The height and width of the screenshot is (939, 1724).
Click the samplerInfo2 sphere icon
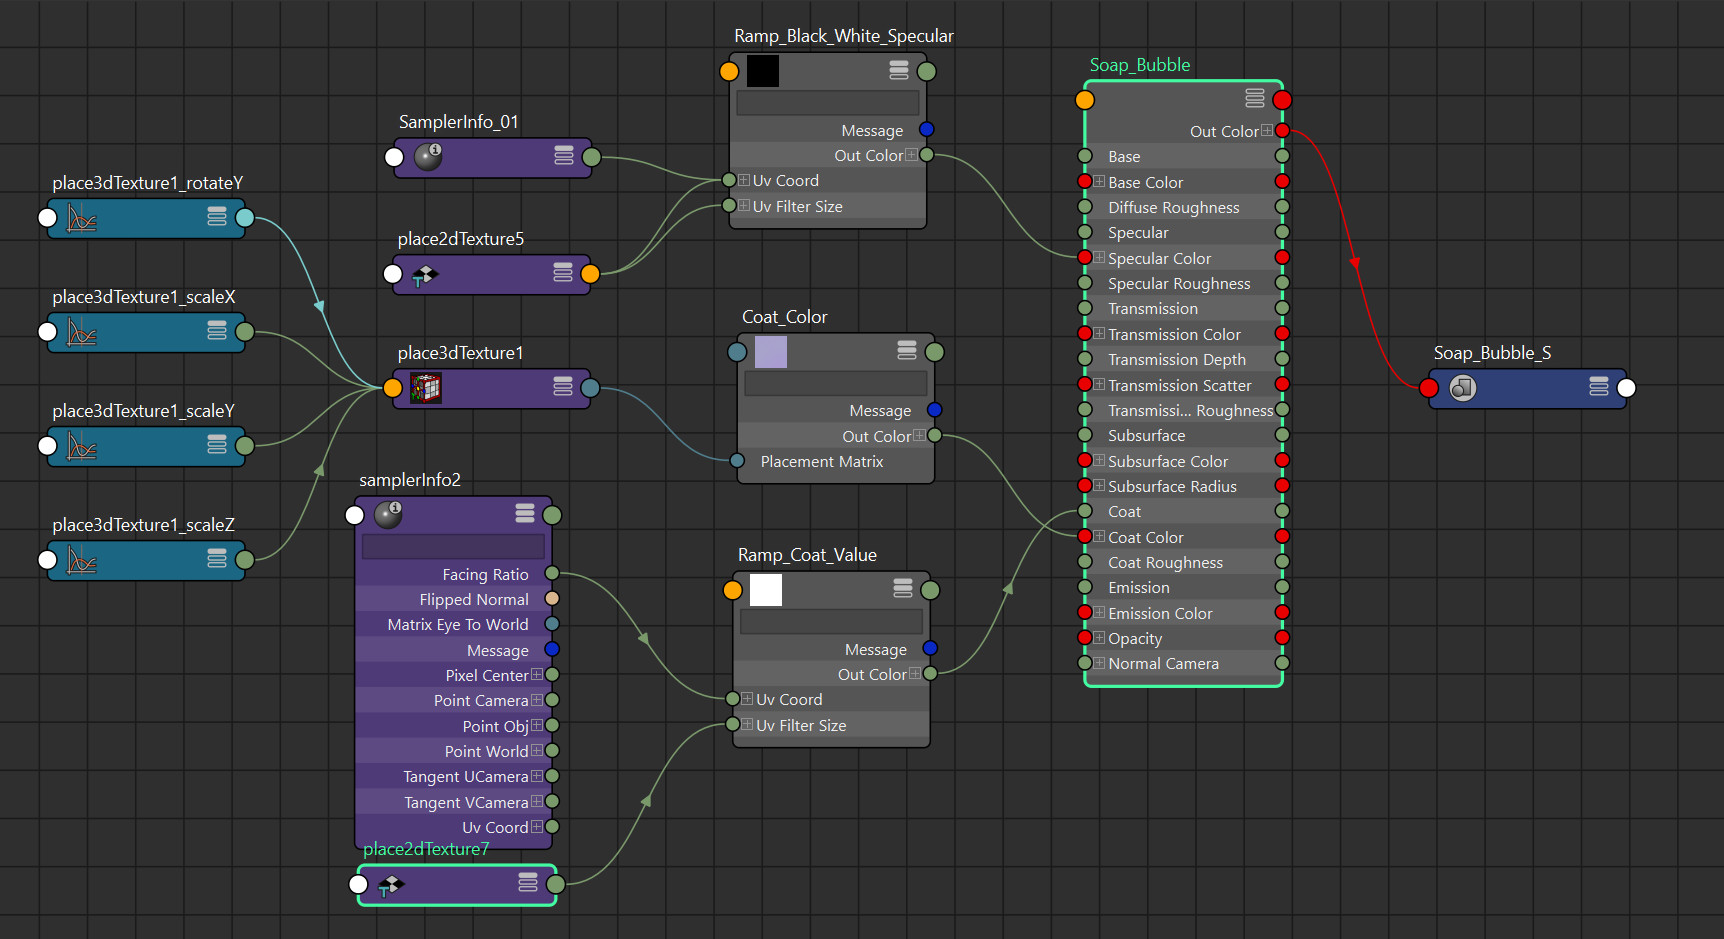coord(390,513)
